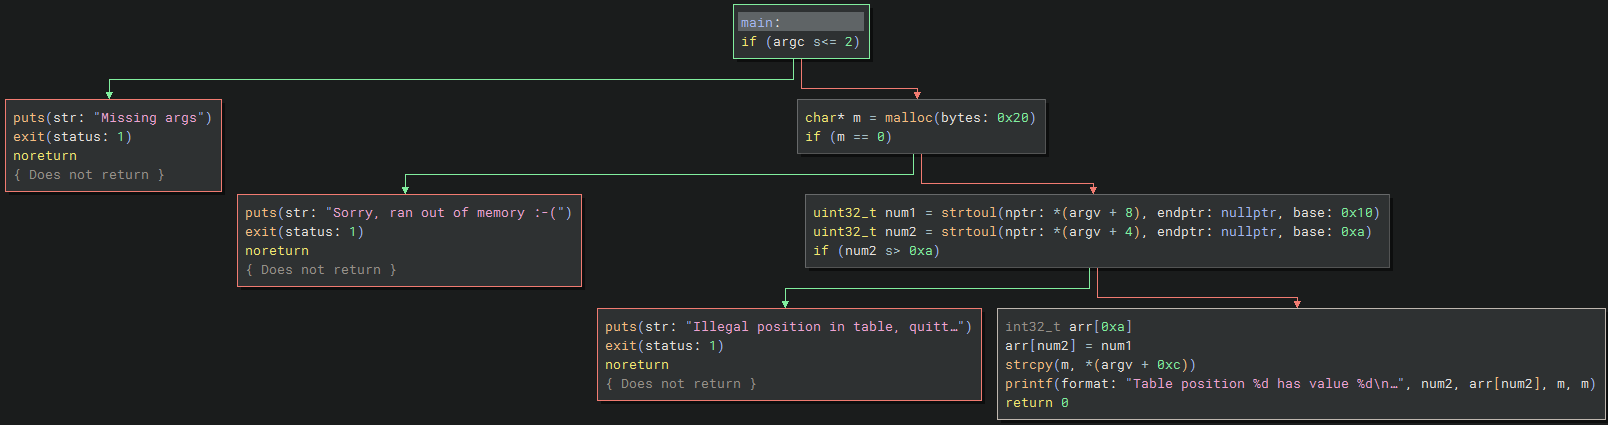Viewport: 1608px width, 425px height.
Task: Select the 'return 0' statement
Action: coord(1036,403)
